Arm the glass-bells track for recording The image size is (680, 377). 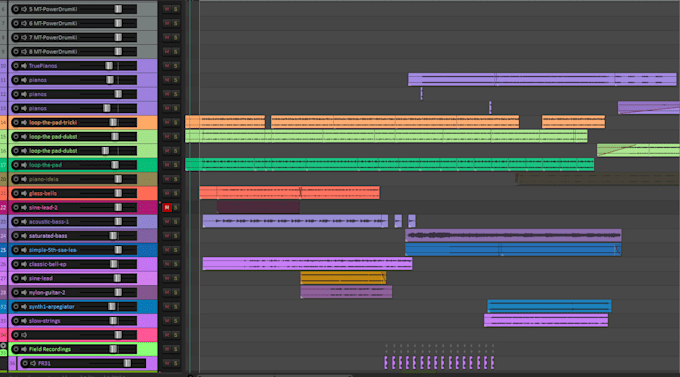16,193
